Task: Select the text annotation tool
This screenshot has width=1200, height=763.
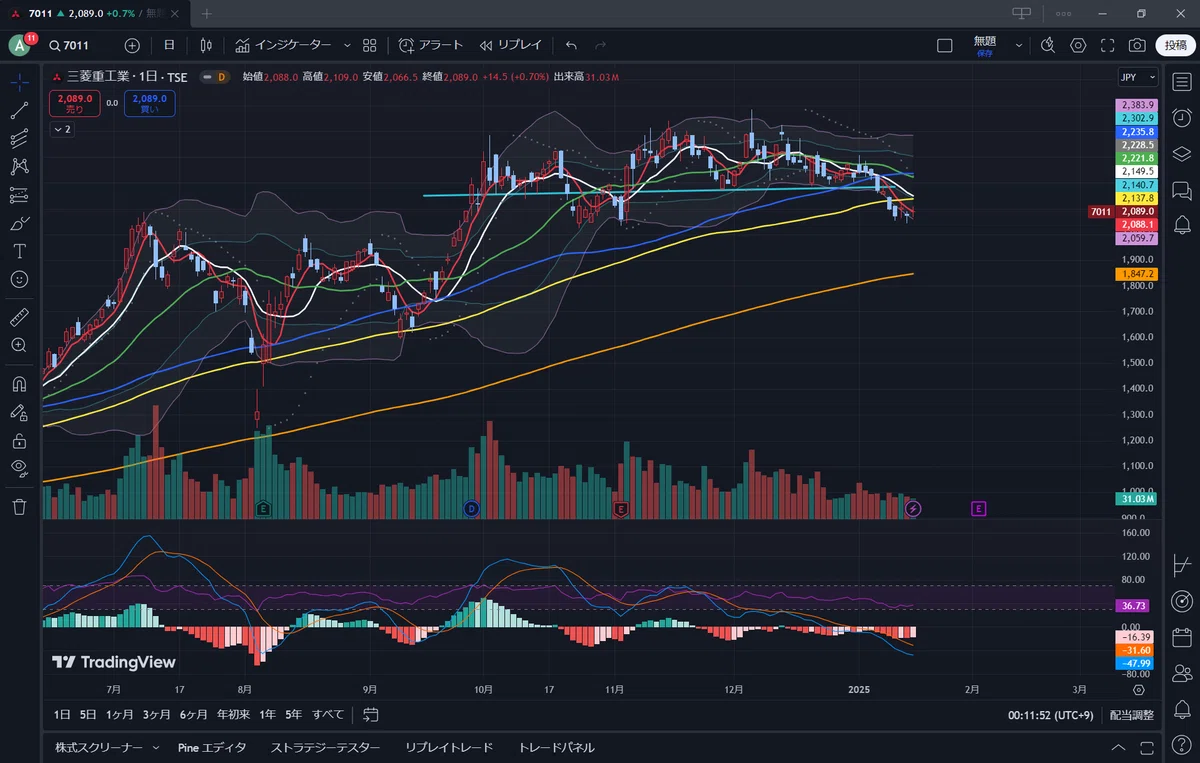Action: 19,251
